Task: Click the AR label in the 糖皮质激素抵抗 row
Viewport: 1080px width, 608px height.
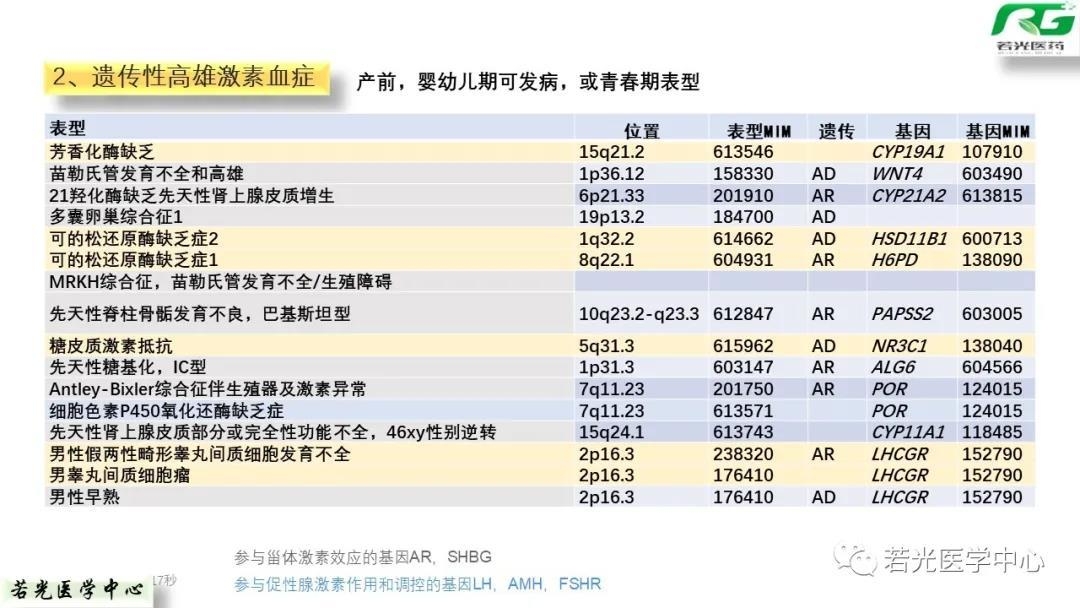Action: pyautogui.click(x=823, y=344)
